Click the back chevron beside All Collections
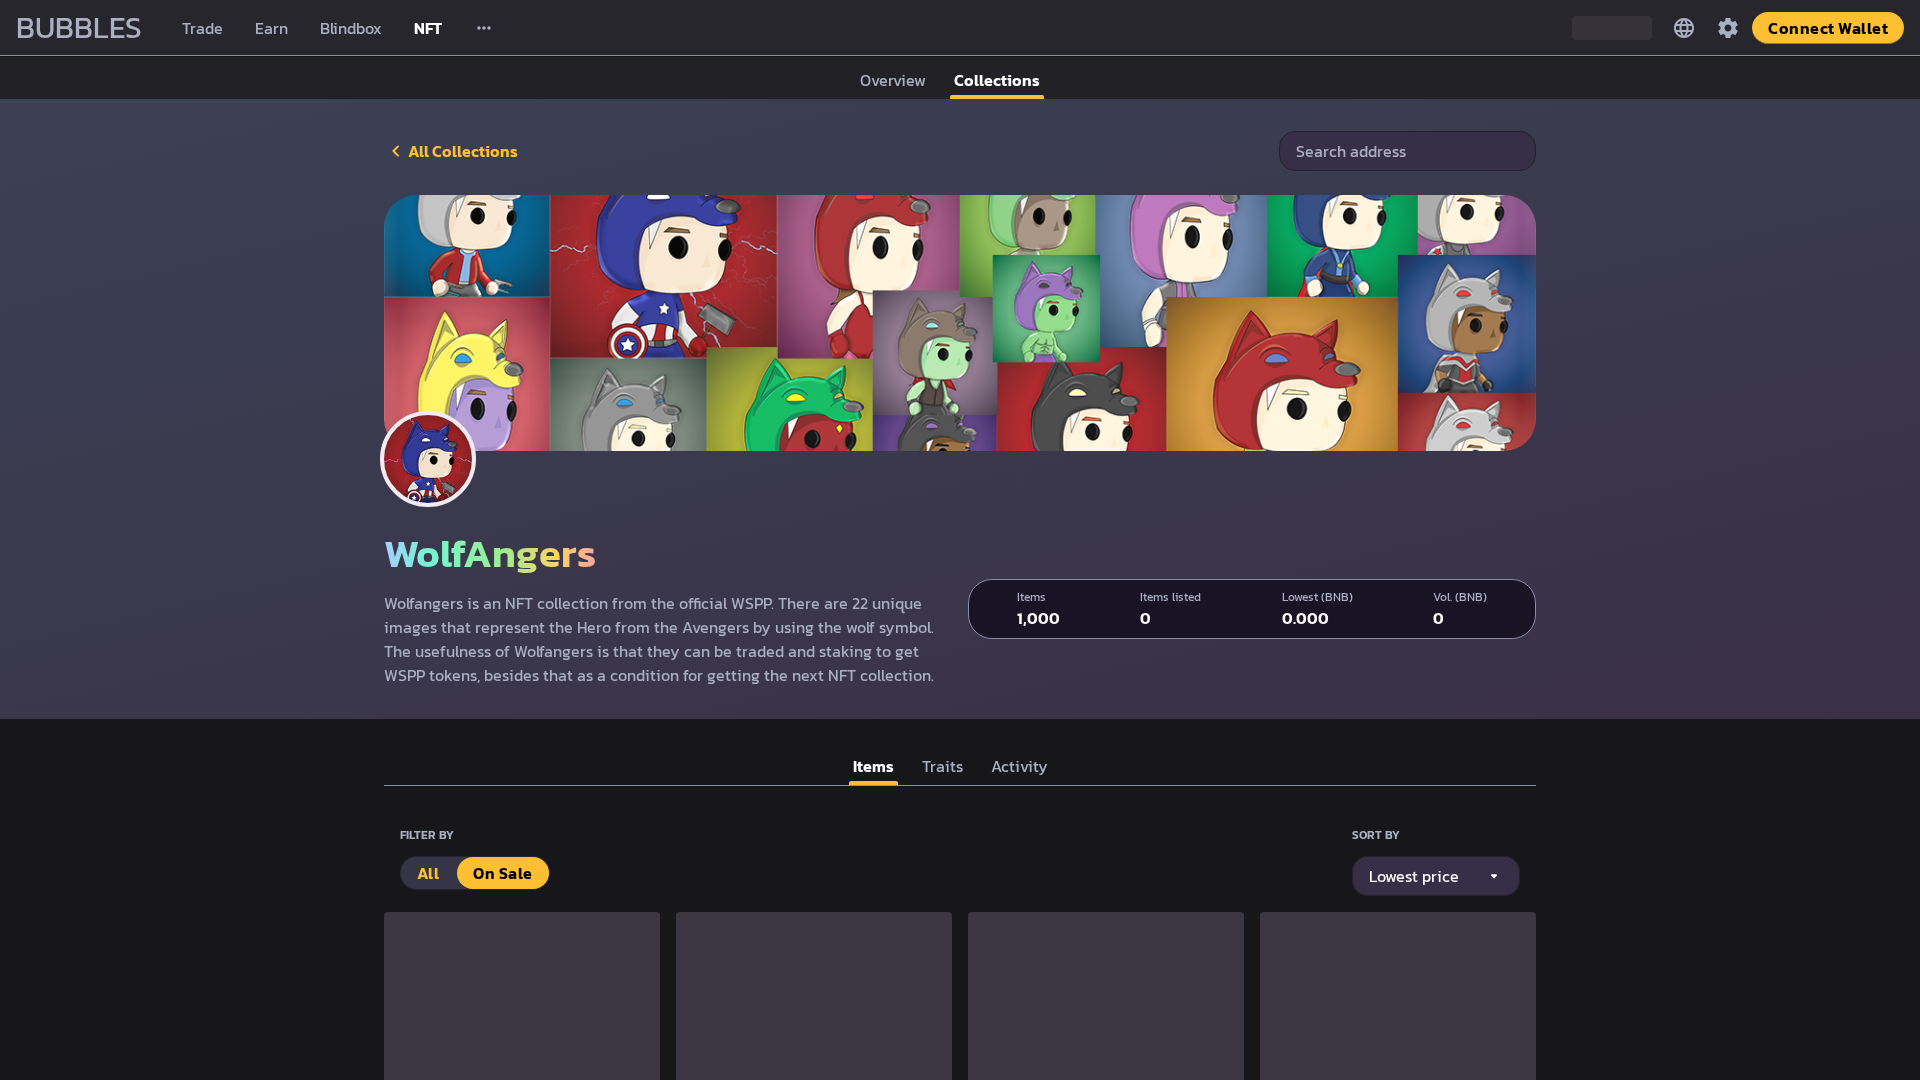1920x1080 pixels. coord(395,151)
